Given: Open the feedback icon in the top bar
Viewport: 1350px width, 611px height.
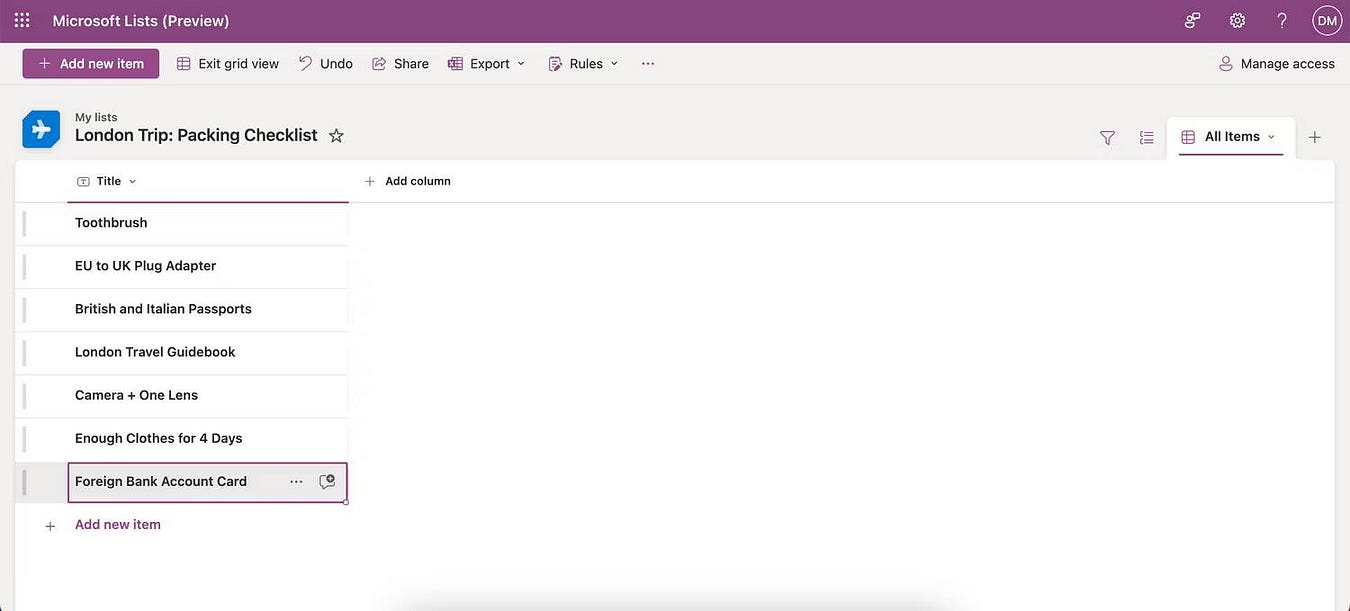Looking at the screenshot, I should [x=1191, y=19].
